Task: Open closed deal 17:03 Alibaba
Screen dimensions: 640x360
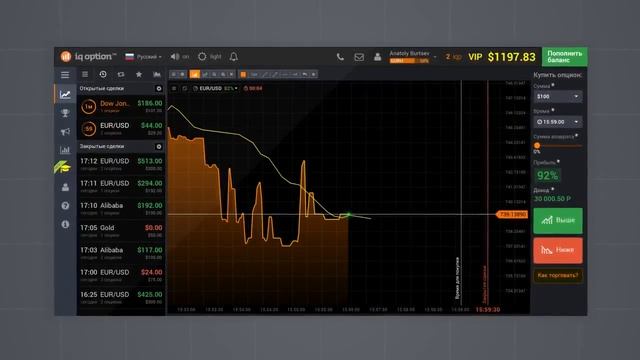Action: pos(121,253)
